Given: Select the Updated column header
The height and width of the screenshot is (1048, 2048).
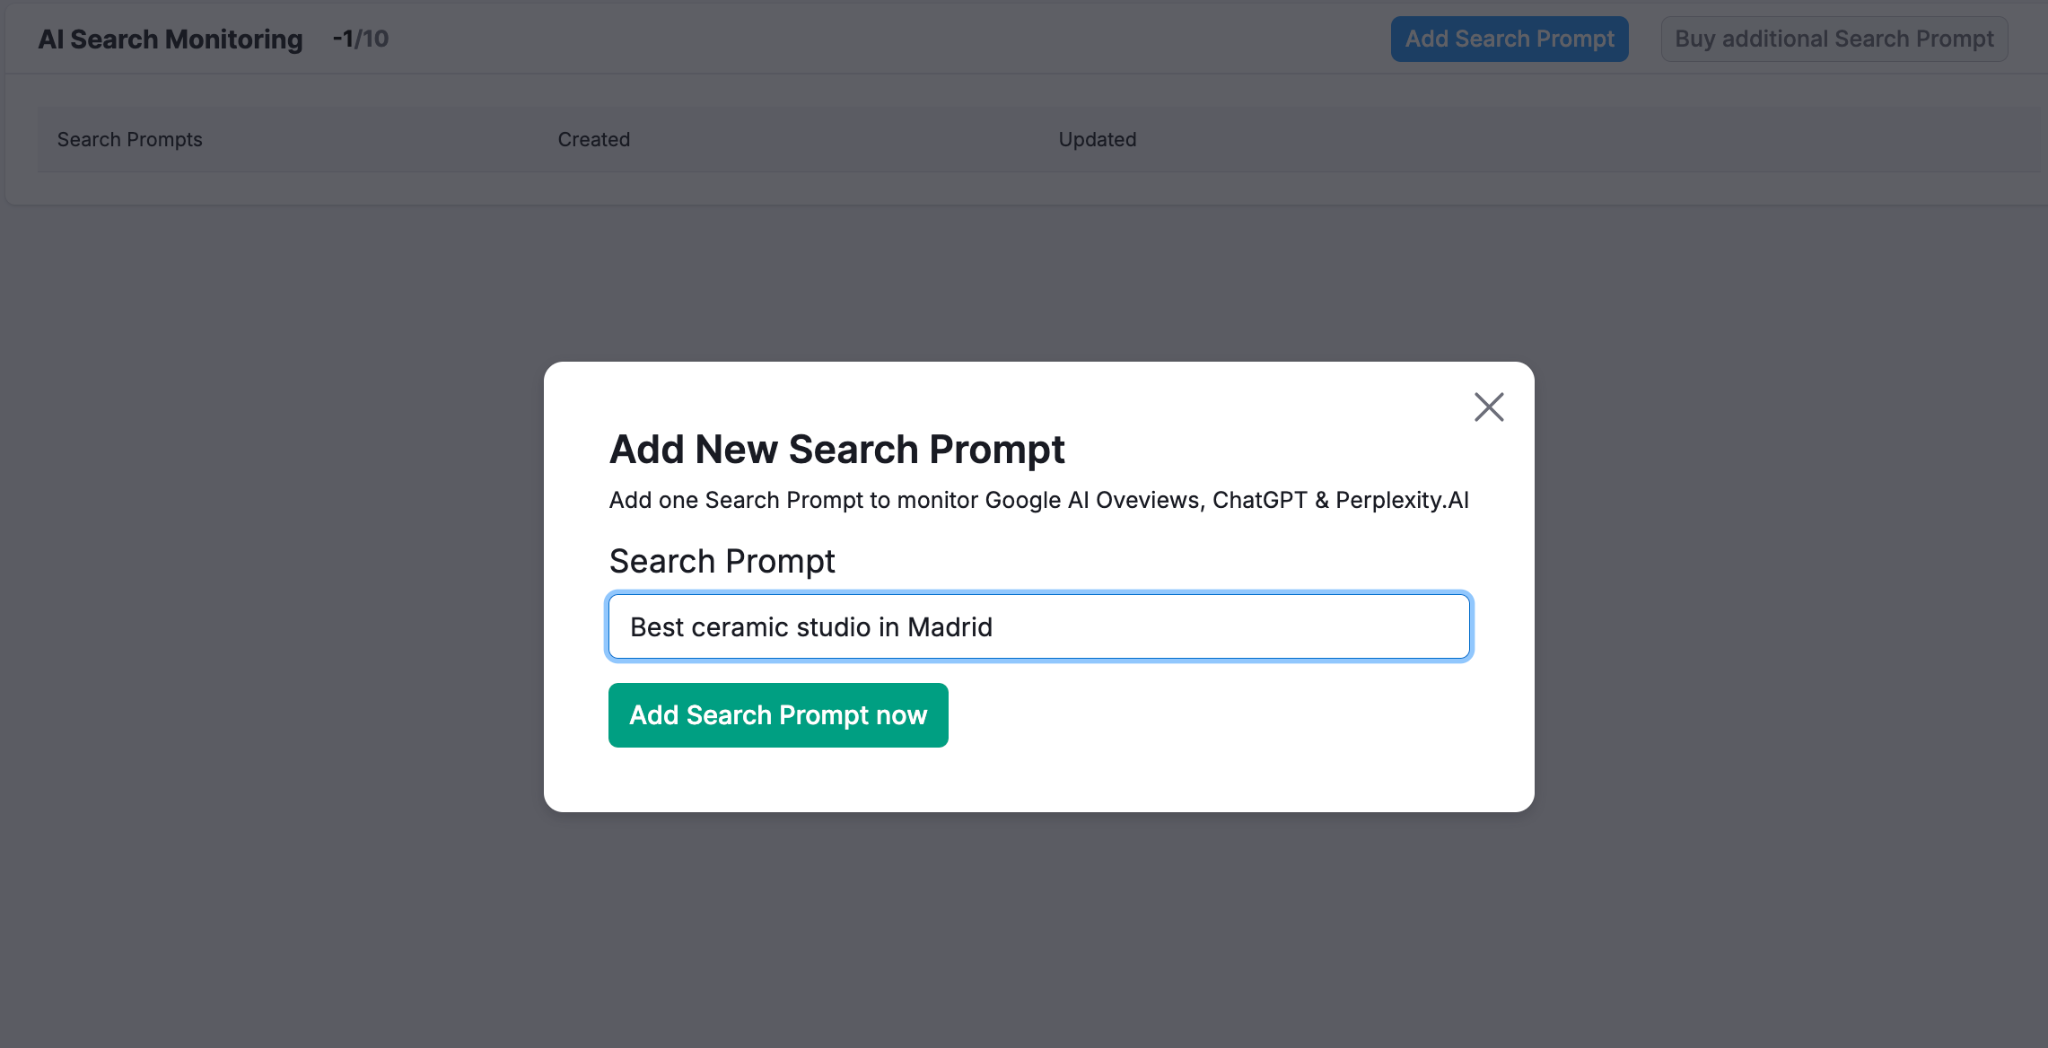Looking at the screenshot, I should click(x=1097, y=140).
